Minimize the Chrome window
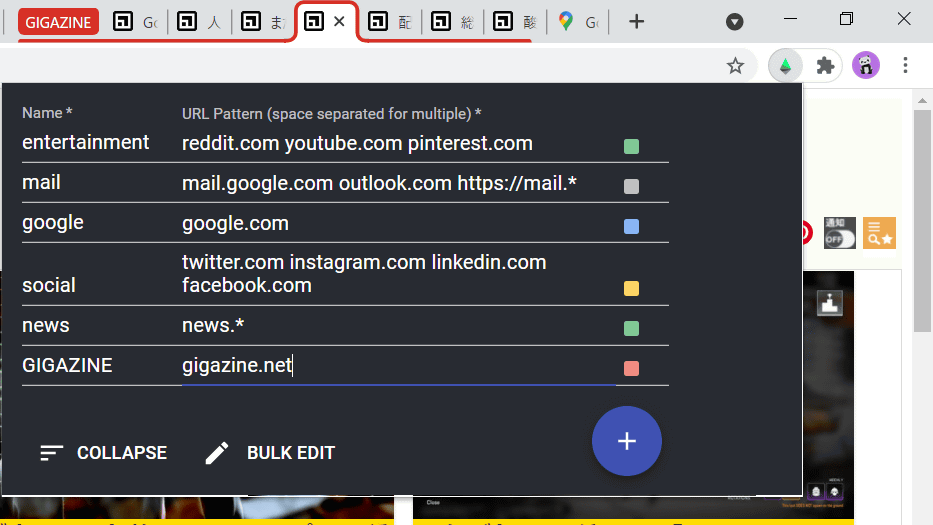This screenshot has height=525, width=933. tap(790, 19)
